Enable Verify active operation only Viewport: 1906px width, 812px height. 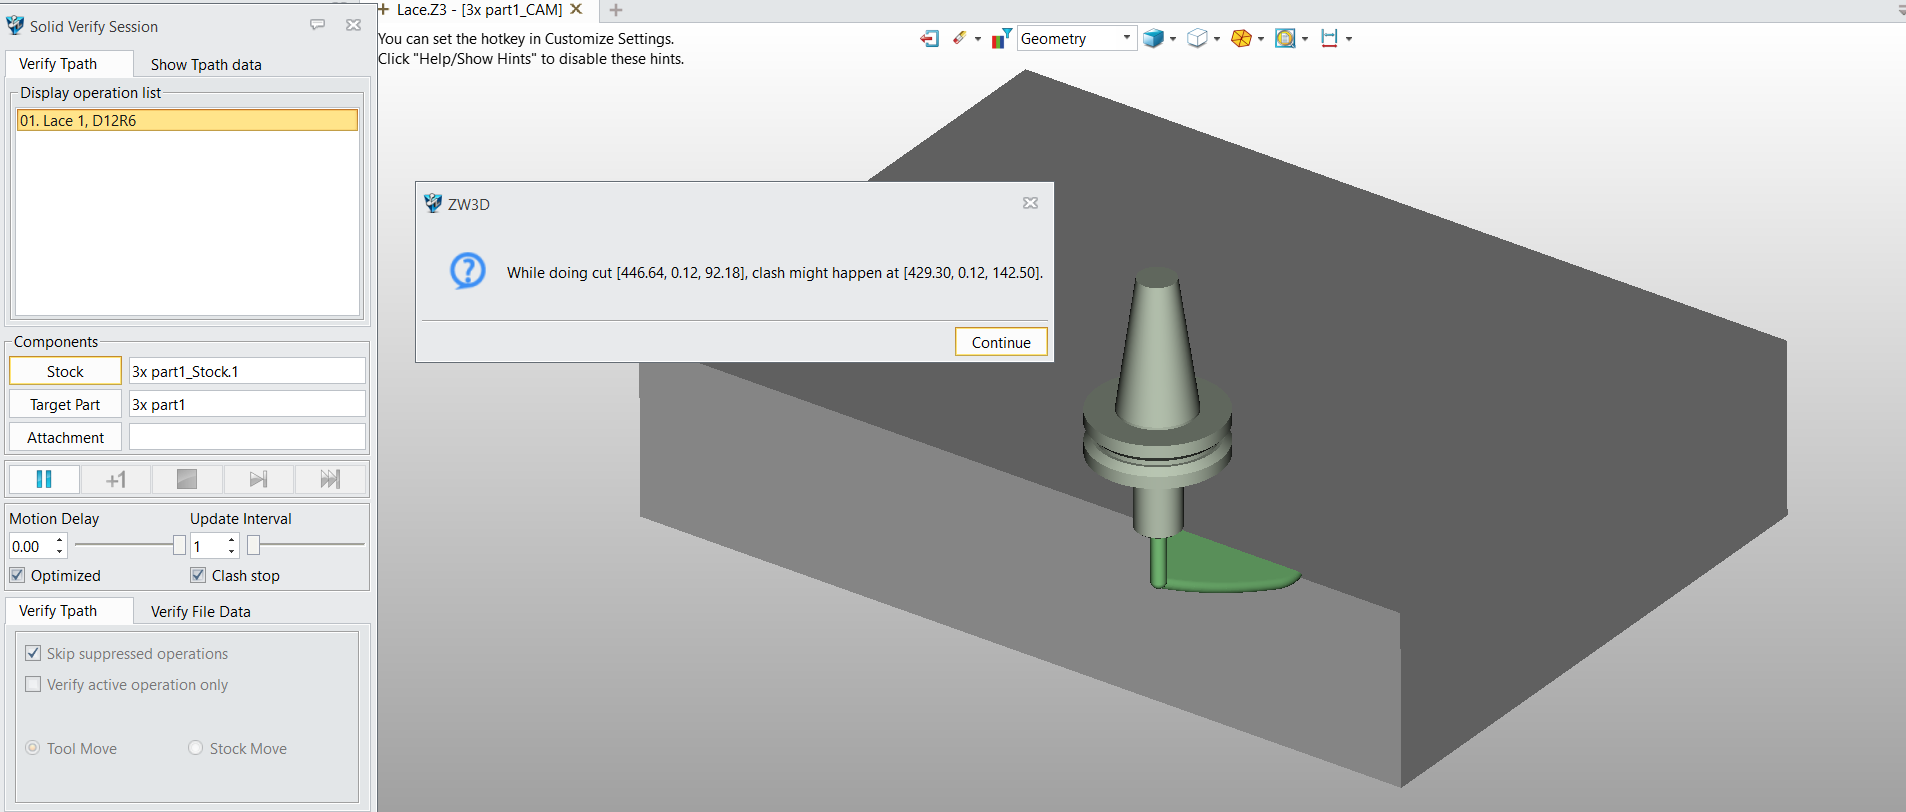click(x=34, y=684)
